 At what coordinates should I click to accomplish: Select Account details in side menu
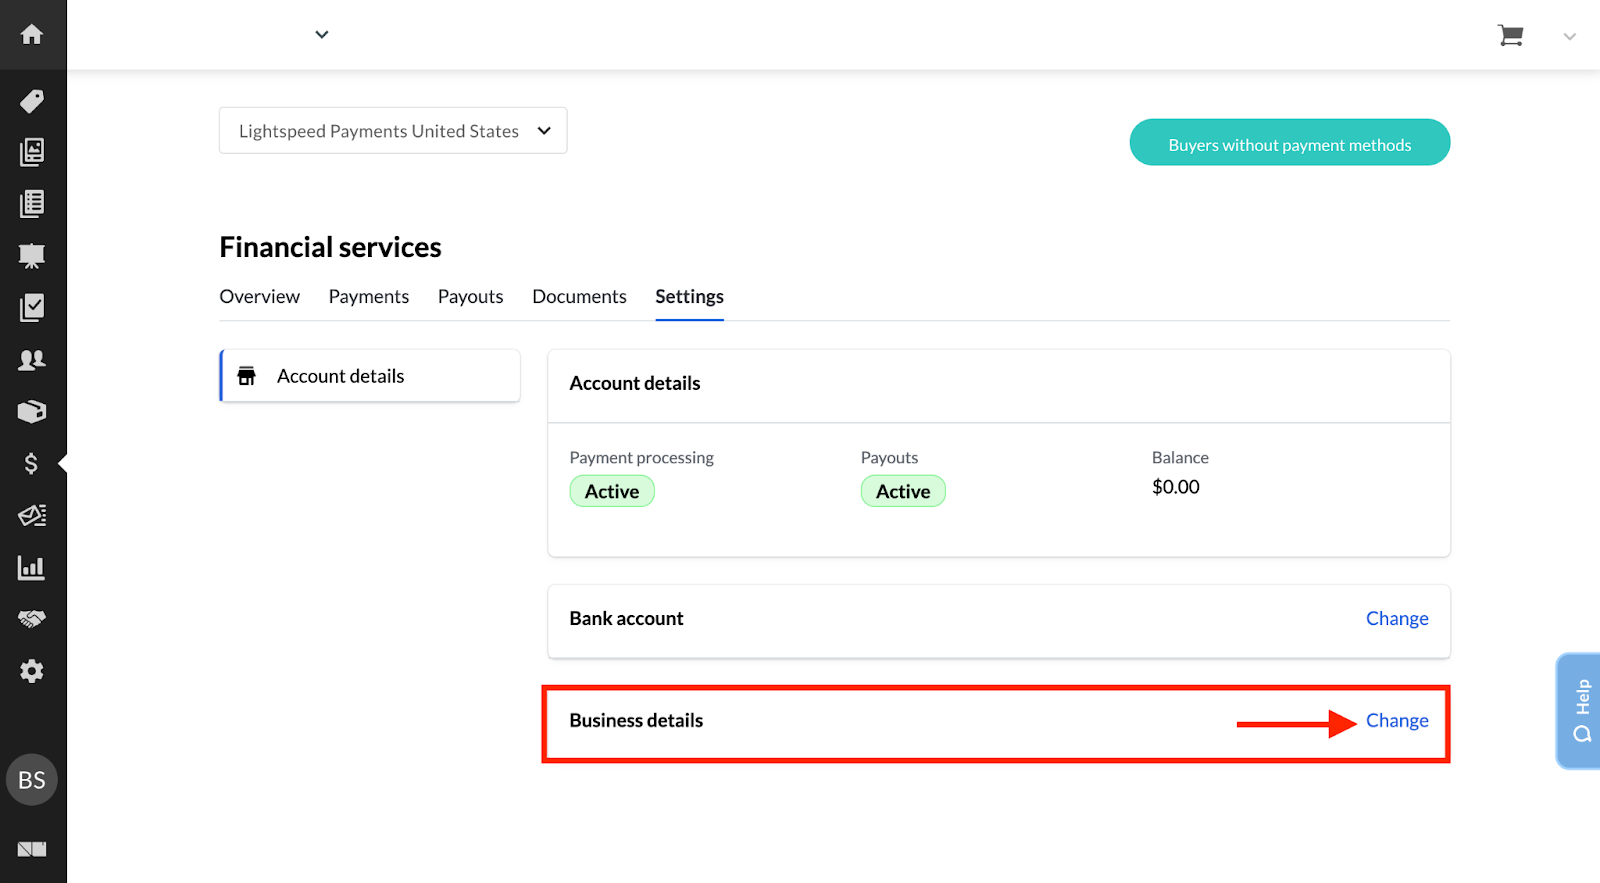[x=370, y=376]
